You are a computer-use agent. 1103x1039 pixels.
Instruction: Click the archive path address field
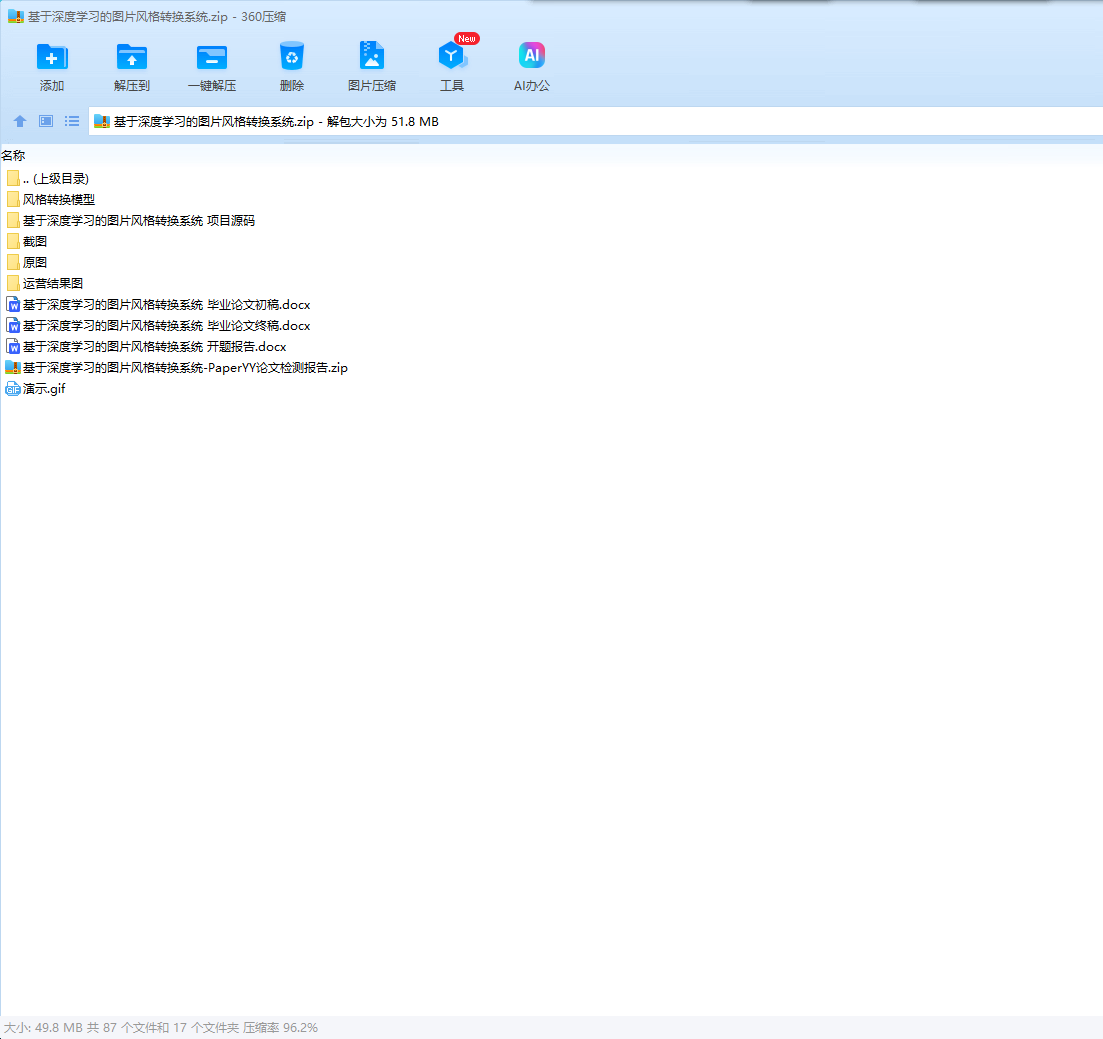595,121
